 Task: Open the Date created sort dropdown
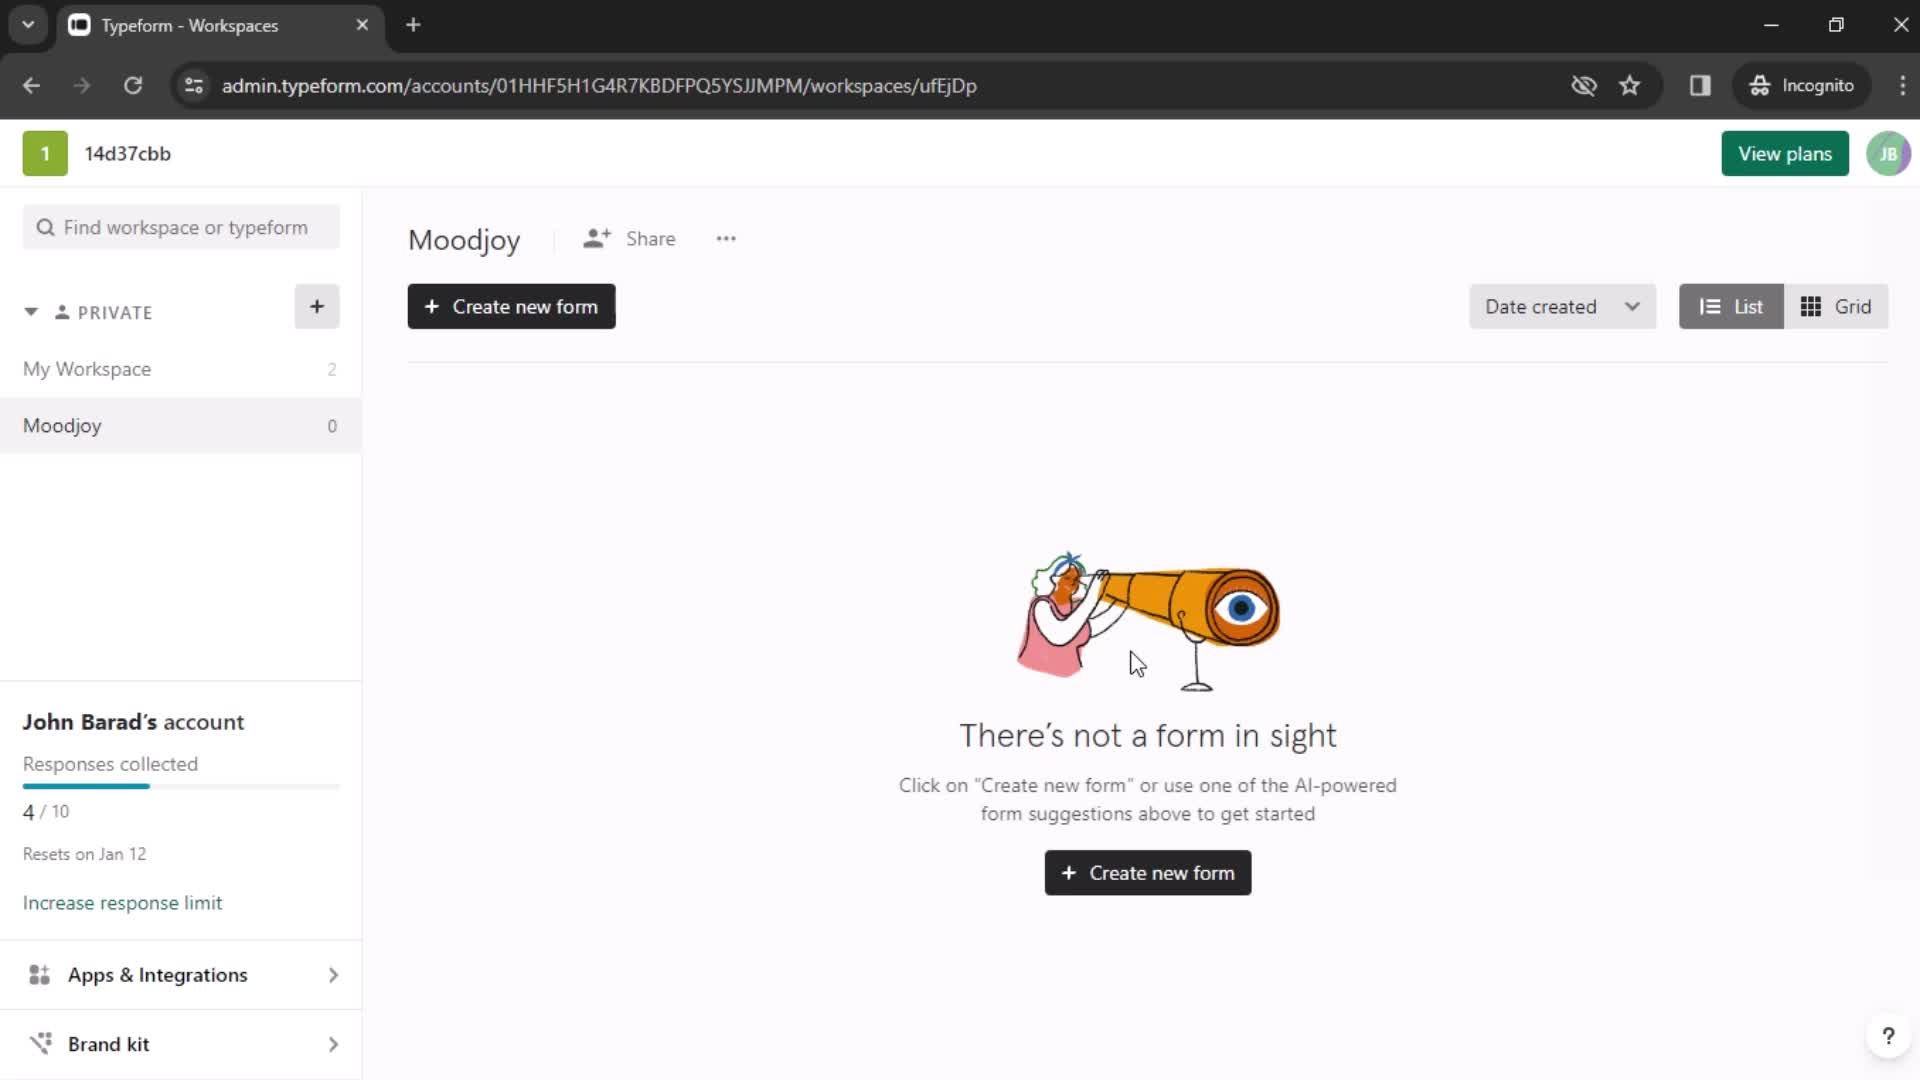pos(1560,306)
